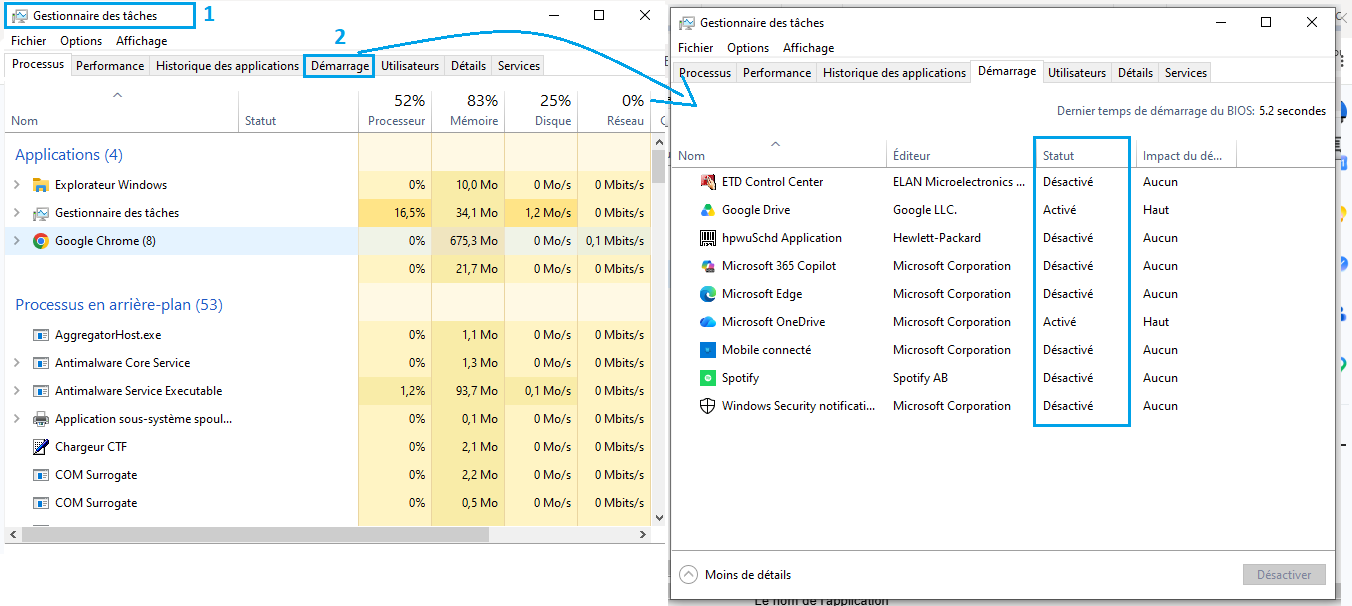Click the Microsoft Edge startup icon
The image size is (1352, 606).
pos(708,294)
